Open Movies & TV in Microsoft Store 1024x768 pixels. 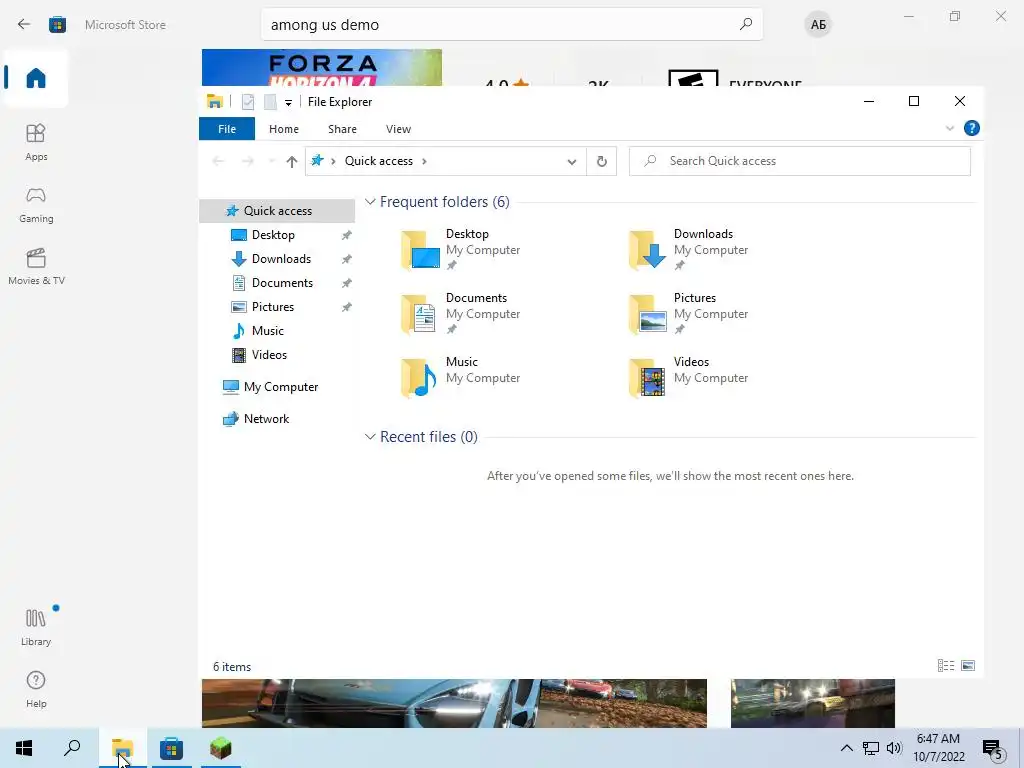(x=36, y=266)
